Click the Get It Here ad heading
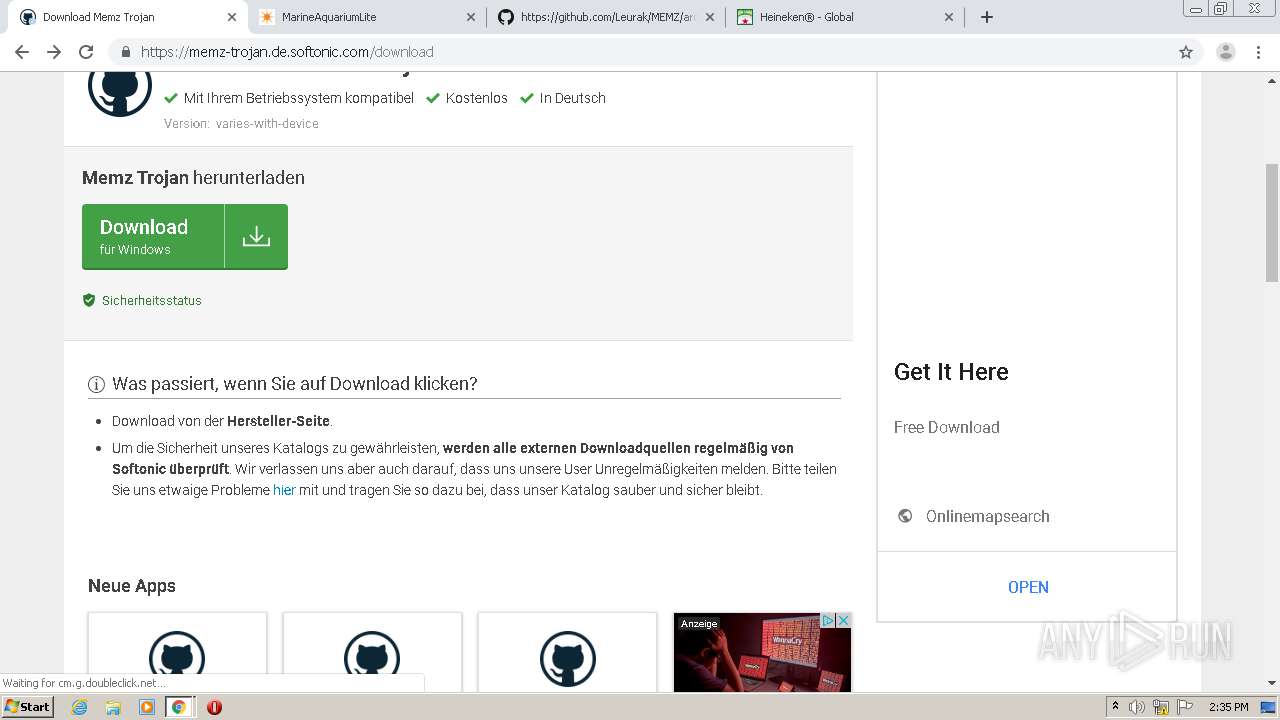 951,372
